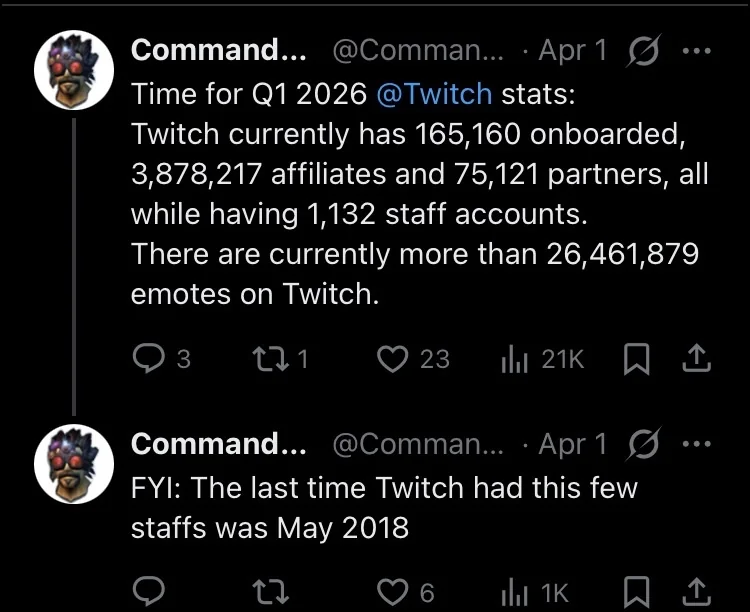
Task: Reply to the May 2018 staff tweet
Action: 148,592
